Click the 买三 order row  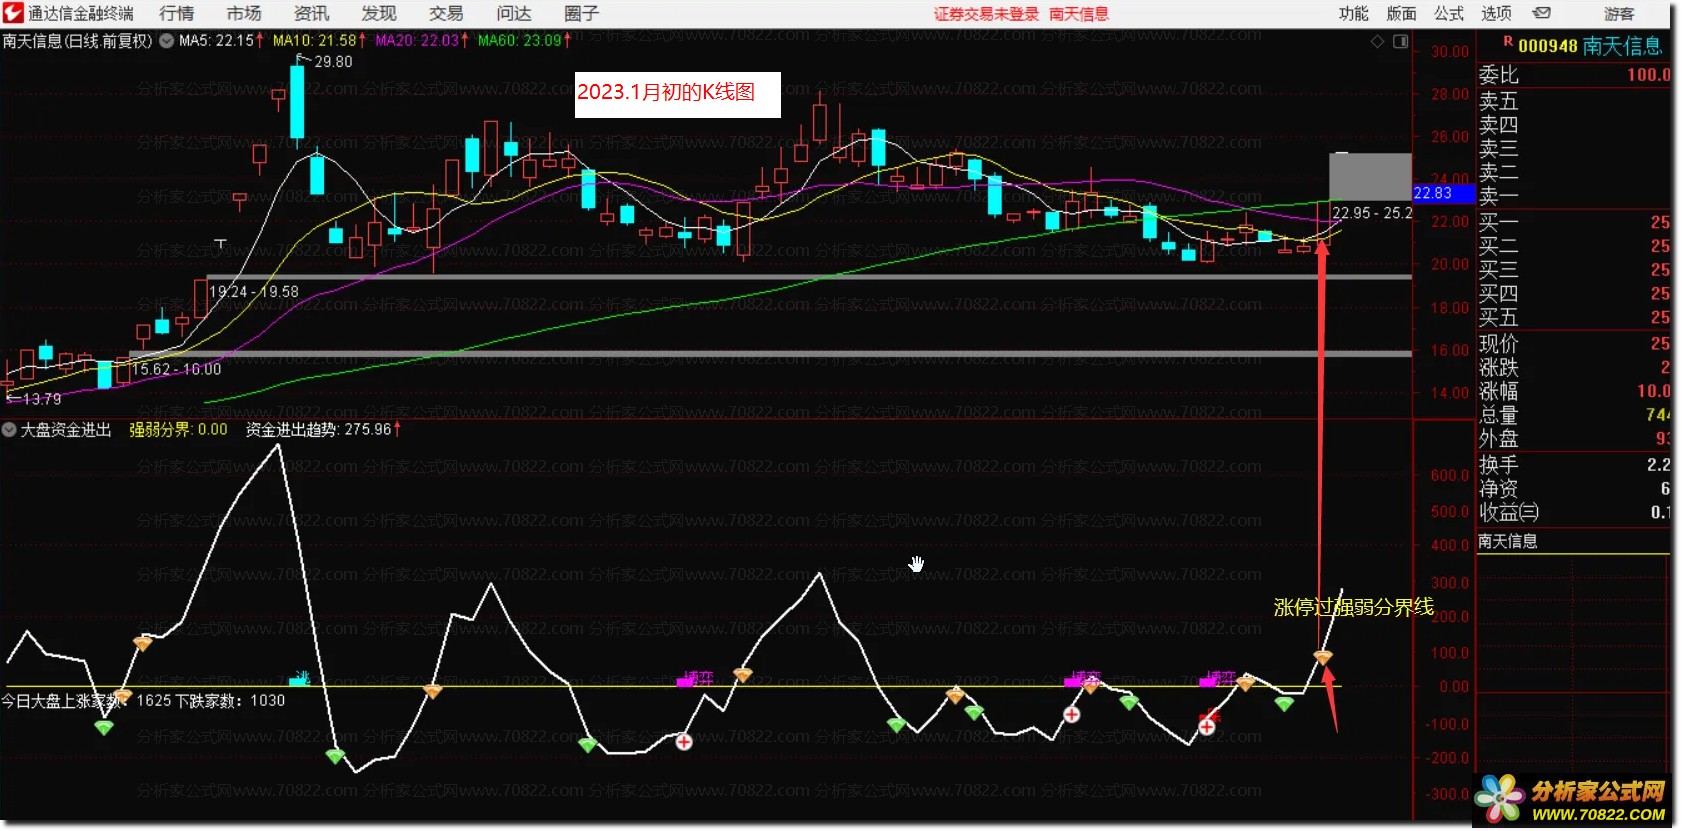(x=1573, y=270)
